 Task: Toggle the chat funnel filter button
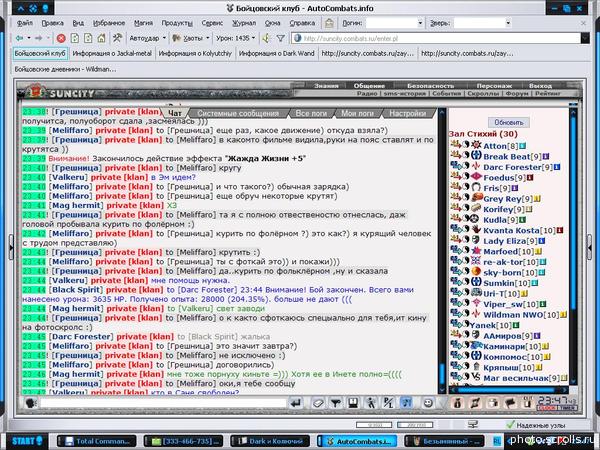click(336, 403)
